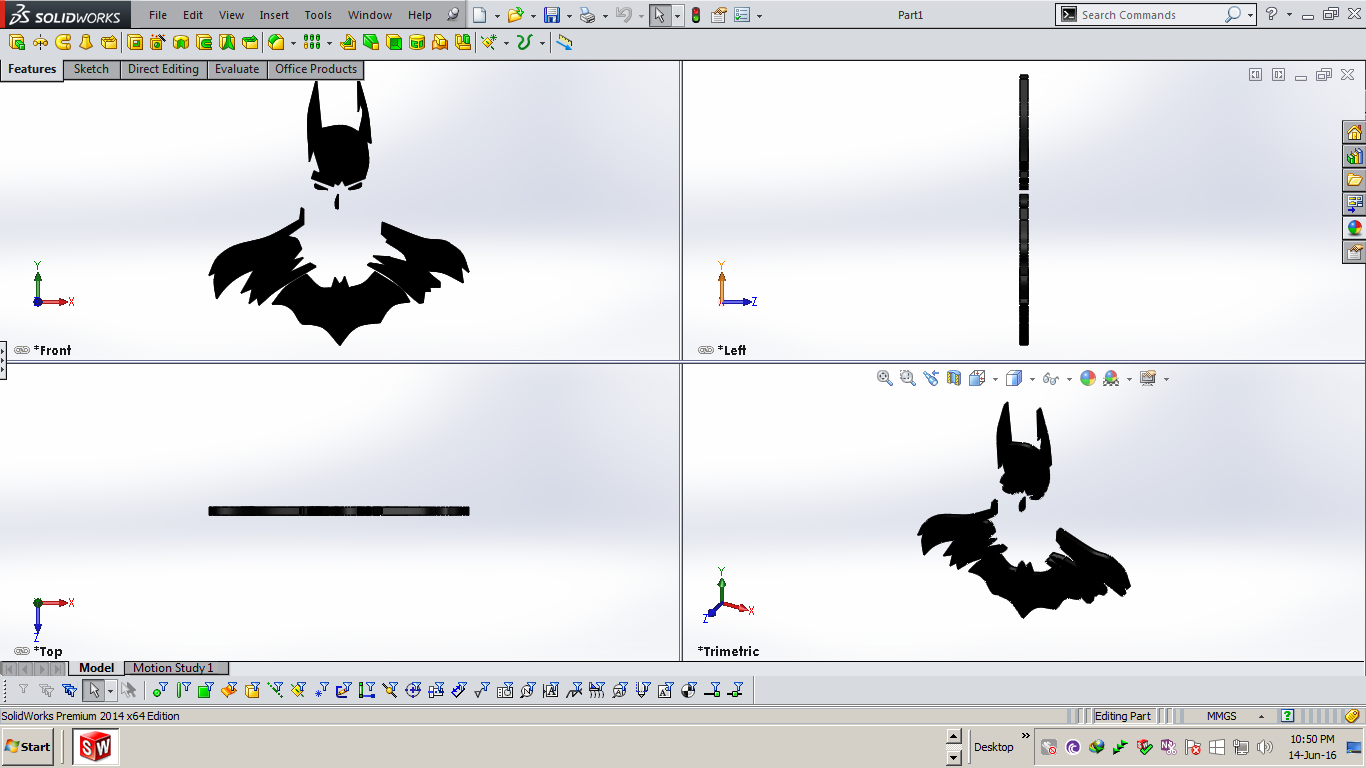This screenshot has width=1366, height=768.
Task: Toggle the Filter Sketch Points filter
Action: point(321,690)
